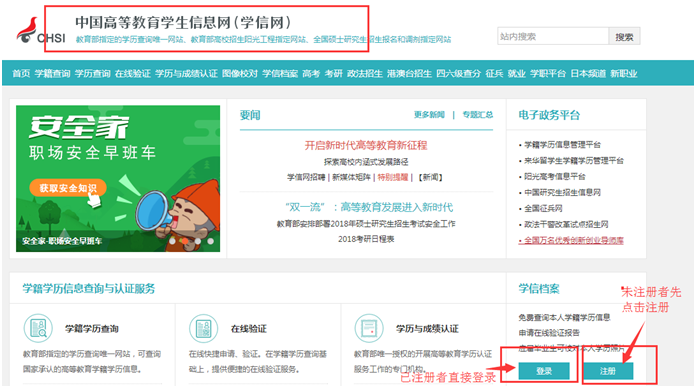Click 获取安全知识 orange button on banner
This screenshot has height=388, width=696.
68,188
